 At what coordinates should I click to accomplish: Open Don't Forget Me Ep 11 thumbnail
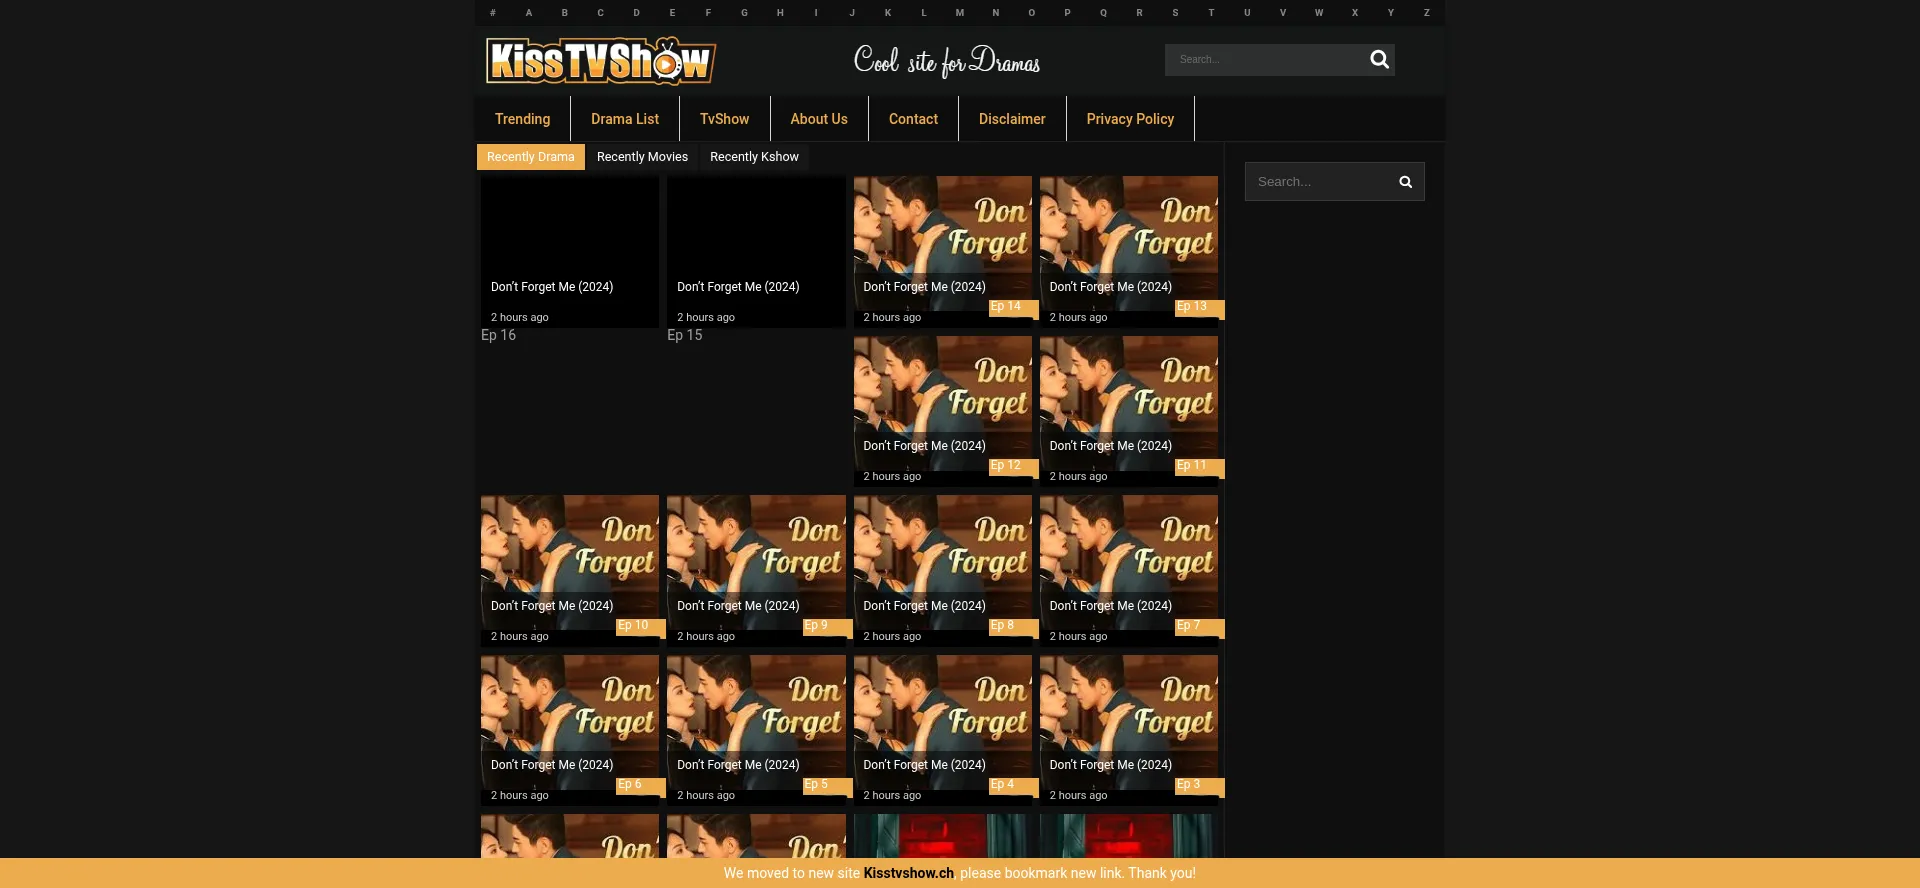(1129, 411)
